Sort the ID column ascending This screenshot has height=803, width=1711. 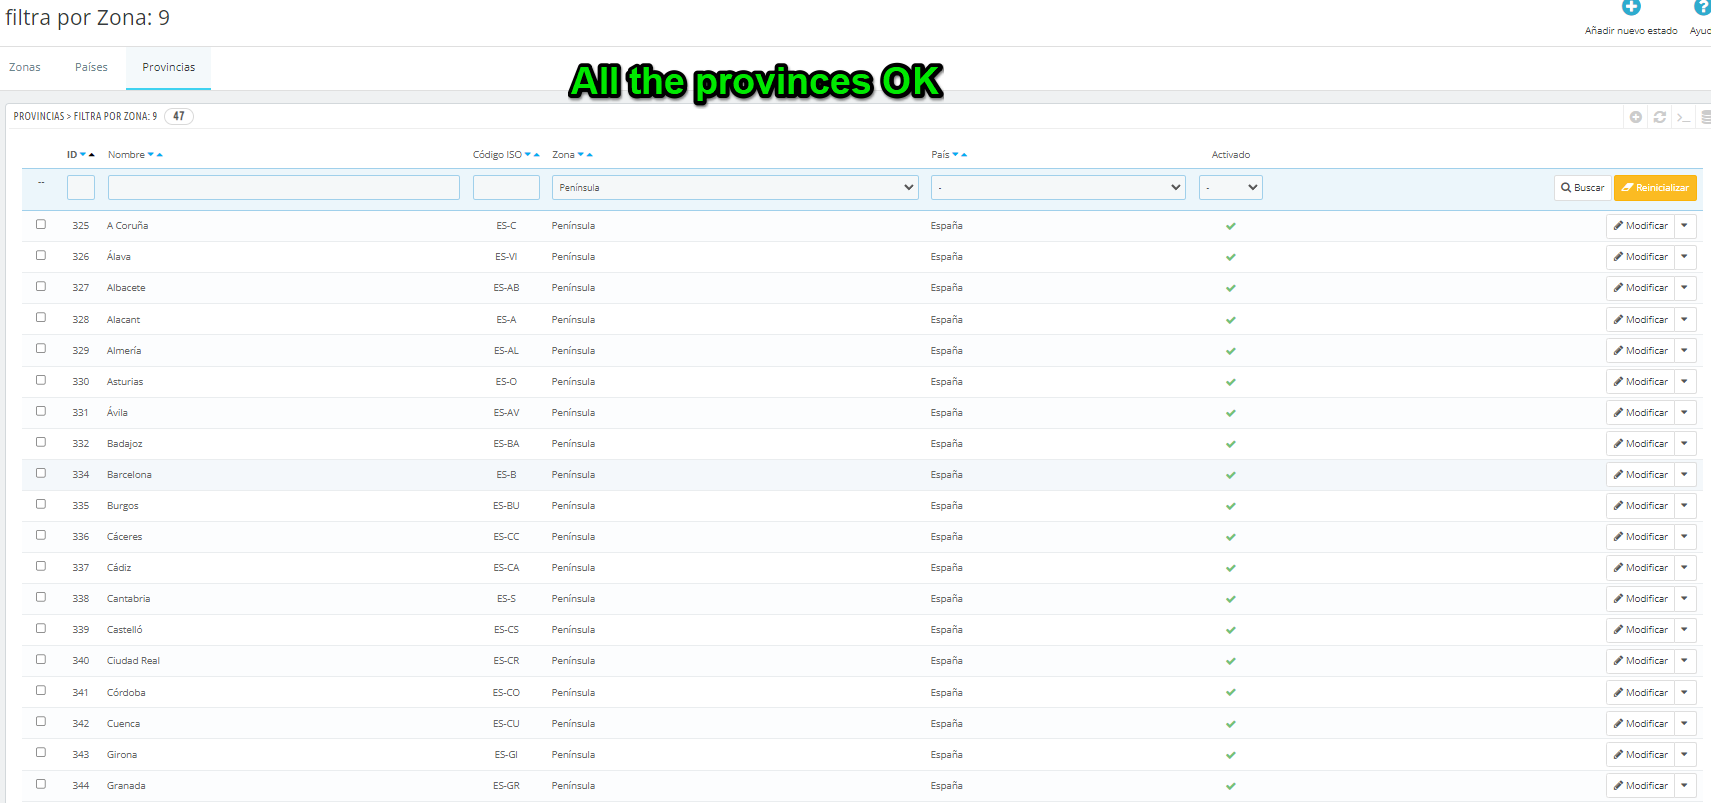92,155
